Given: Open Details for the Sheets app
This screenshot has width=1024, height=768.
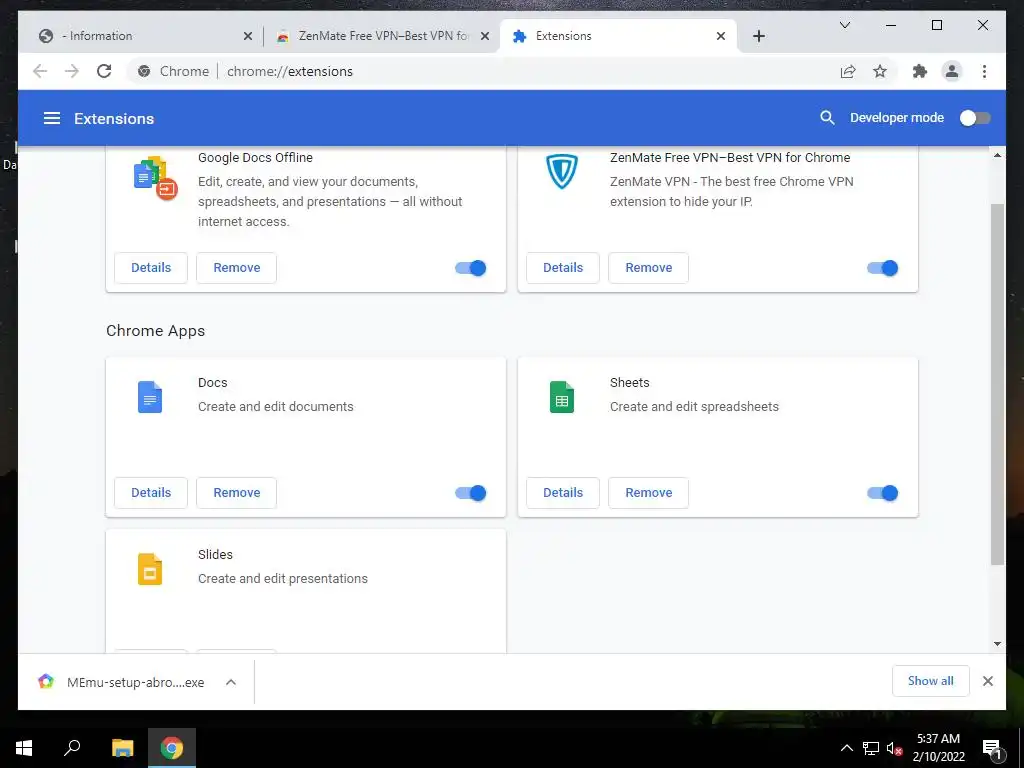Looking at the screenshot, I should tap(563, 493).
